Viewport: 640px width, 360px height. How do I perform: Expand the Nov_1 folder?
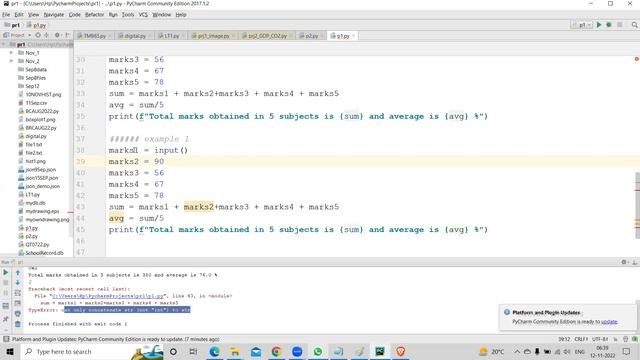(x=11, y=53)
